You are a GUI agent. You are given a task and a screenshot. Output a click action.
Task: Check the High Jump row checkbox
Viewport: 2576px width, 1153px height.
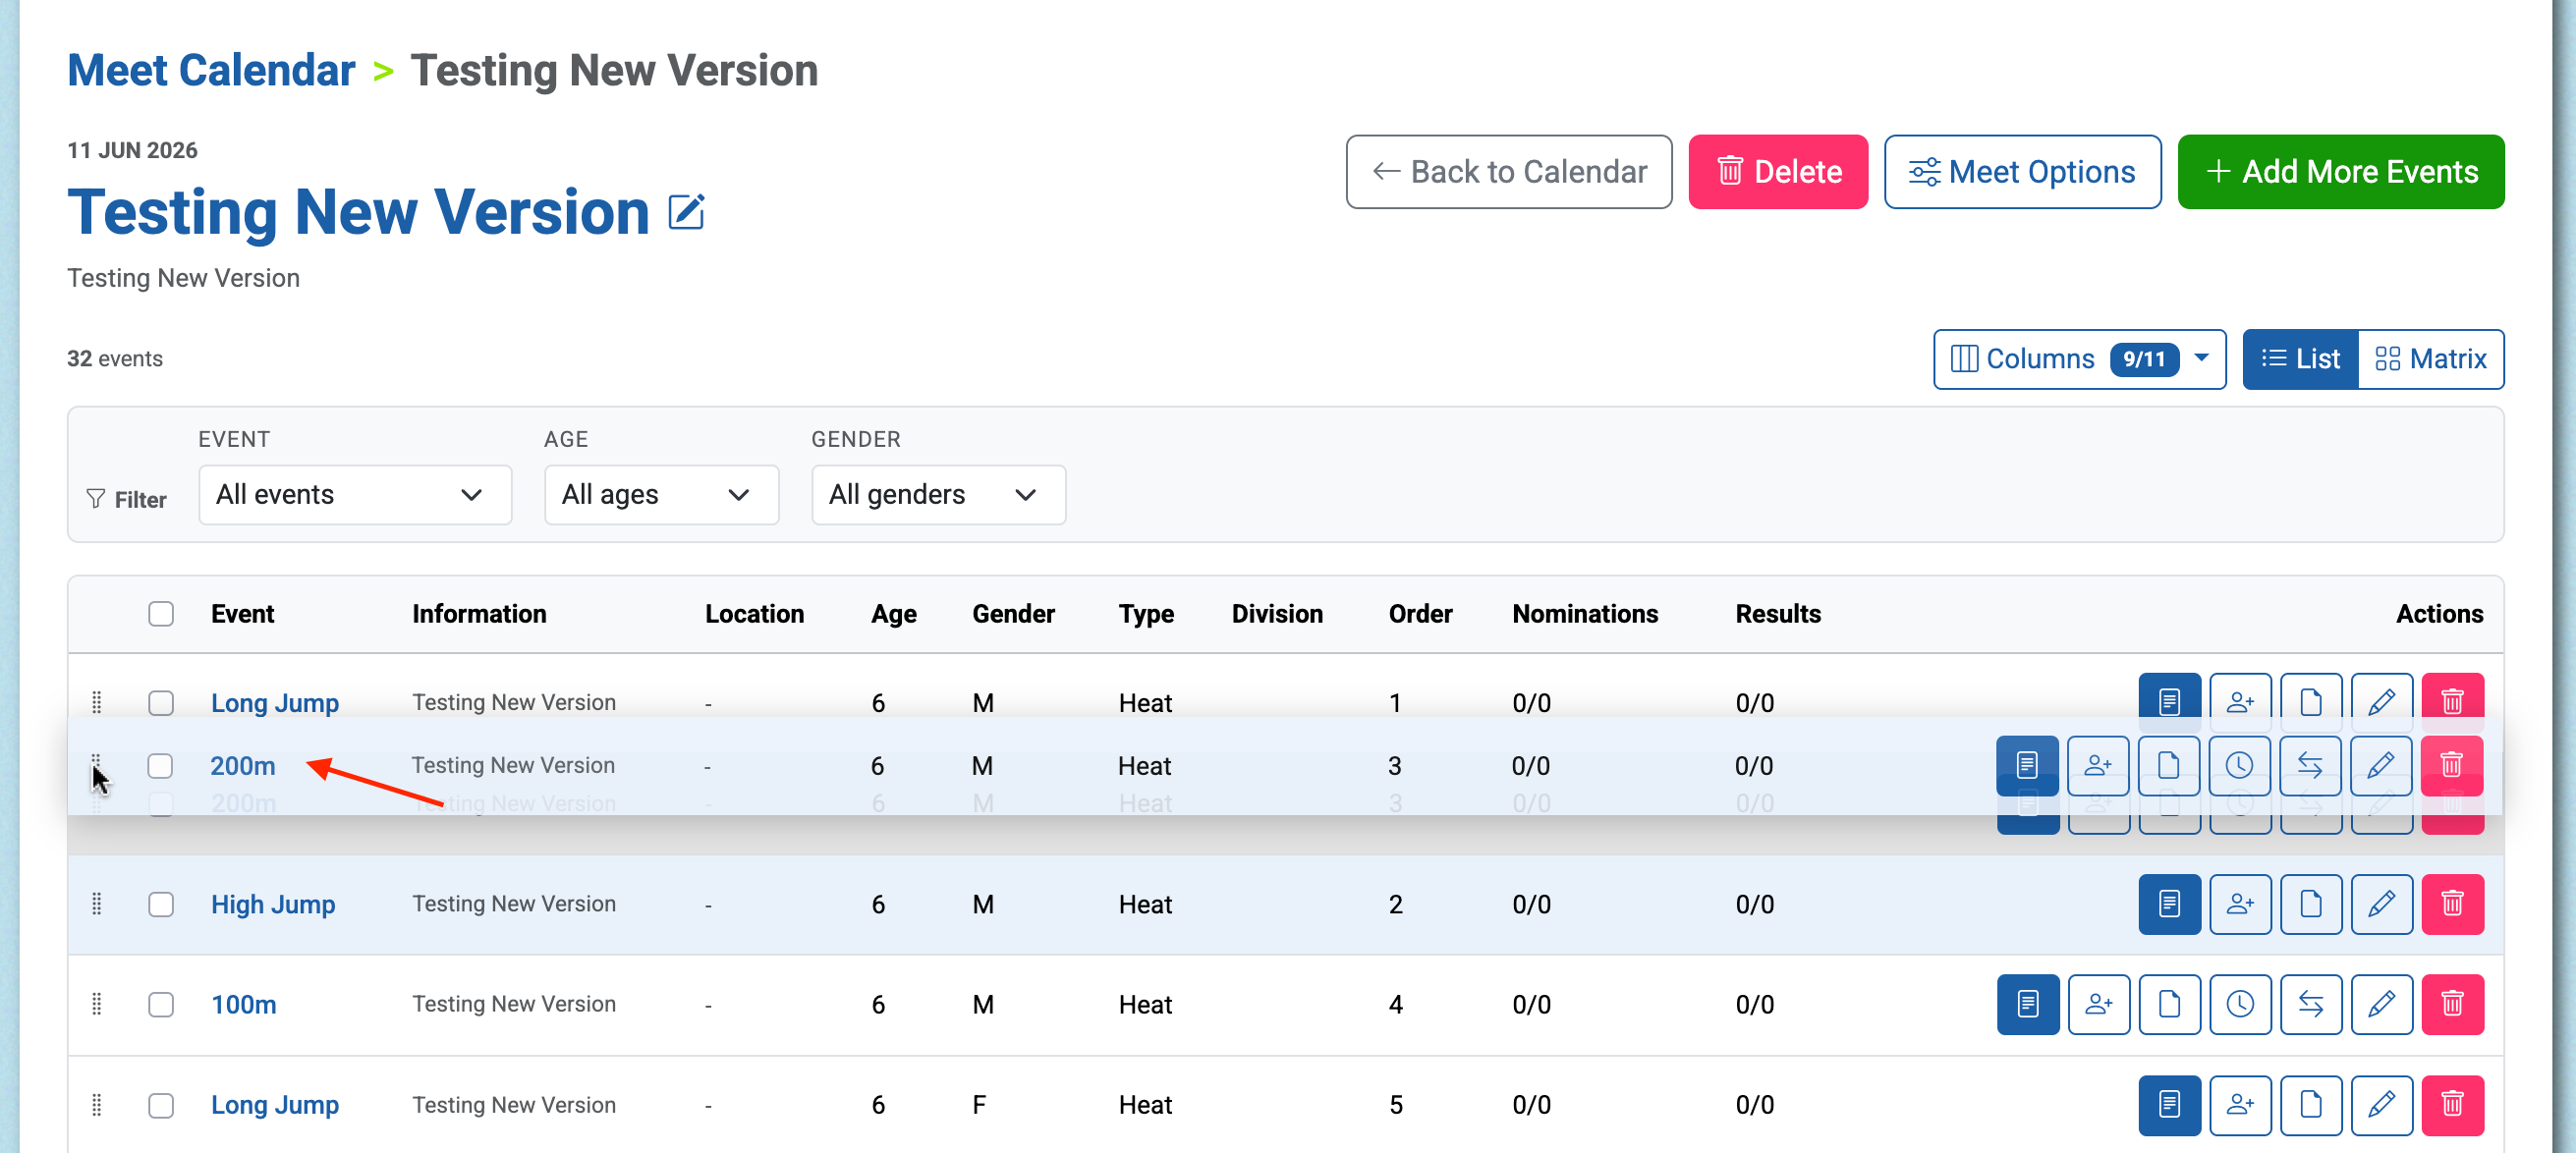coord(161,903)
